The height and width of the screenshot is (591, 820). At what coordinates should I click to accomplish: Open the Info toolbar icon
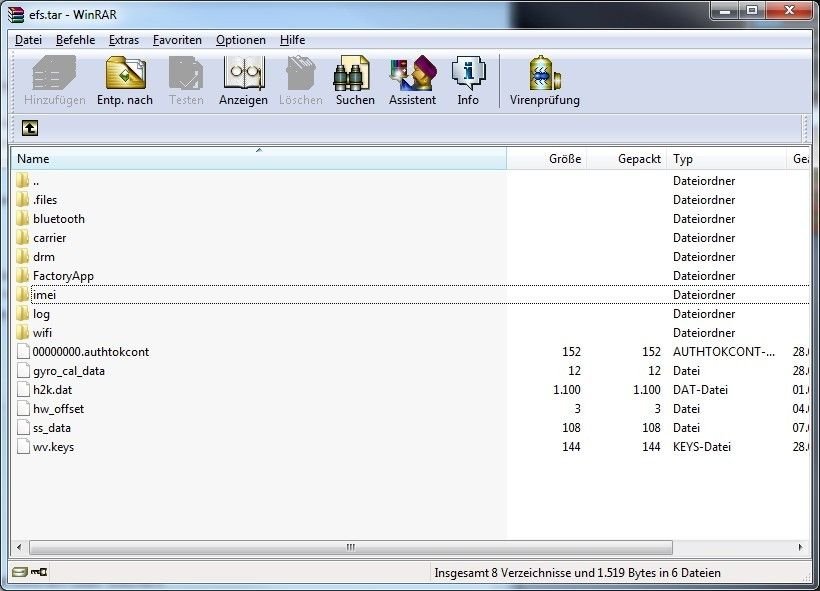click(x=469, y=73)
